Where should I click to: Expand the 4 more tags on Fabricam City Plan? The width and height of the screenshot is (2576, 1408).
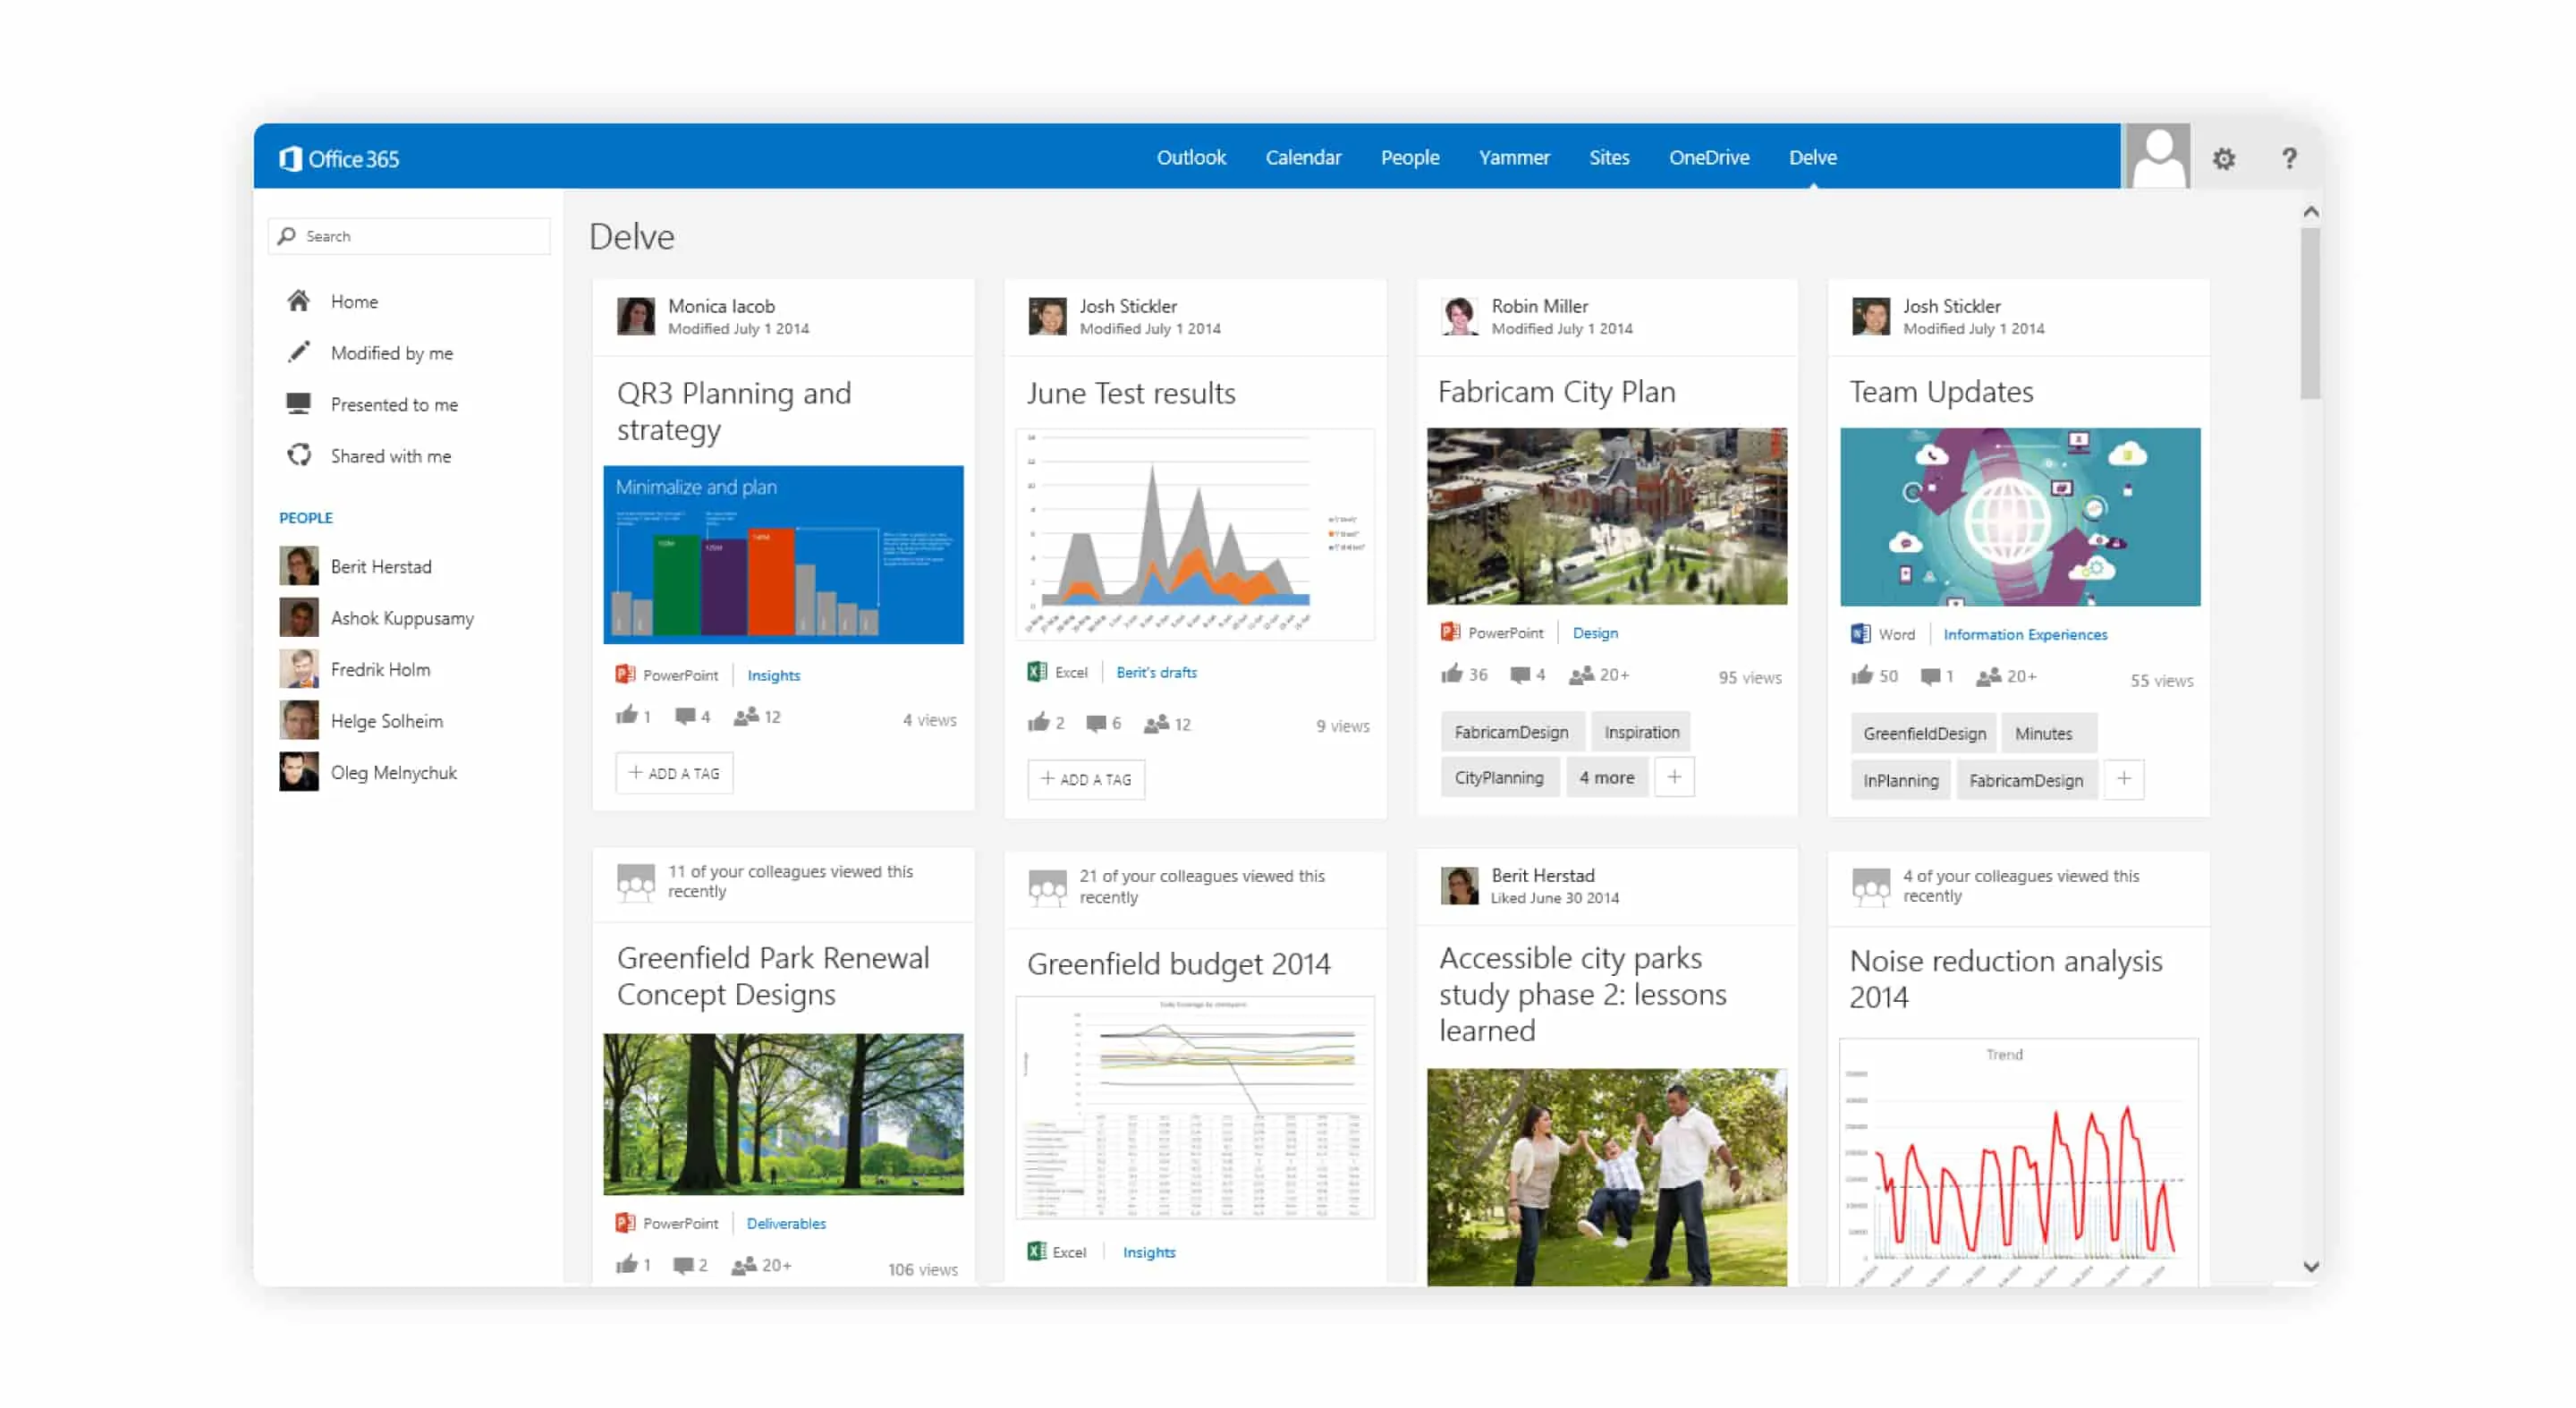pyautogui.click(x=1606, y=777)
